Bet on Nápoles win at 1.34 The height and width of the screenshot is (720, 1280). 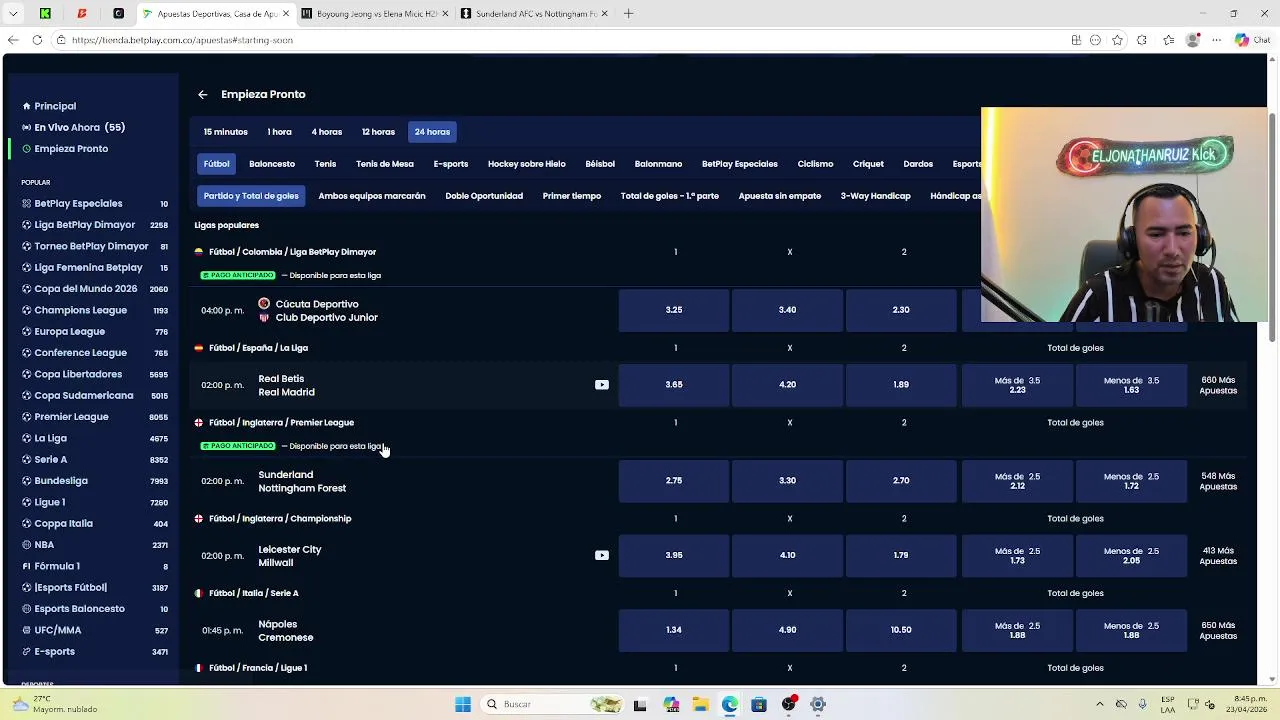click(674, 630)
